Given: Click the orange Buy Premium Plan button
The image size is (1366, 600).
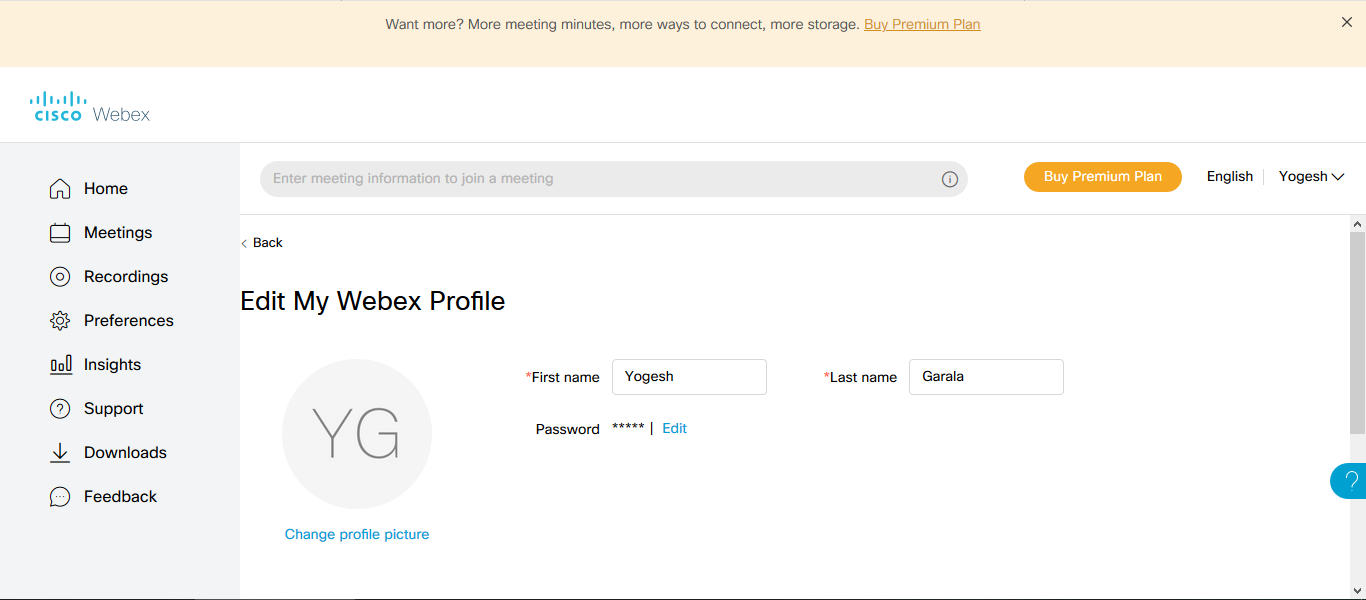Looking at the screenshot, I should (1103, 177).
